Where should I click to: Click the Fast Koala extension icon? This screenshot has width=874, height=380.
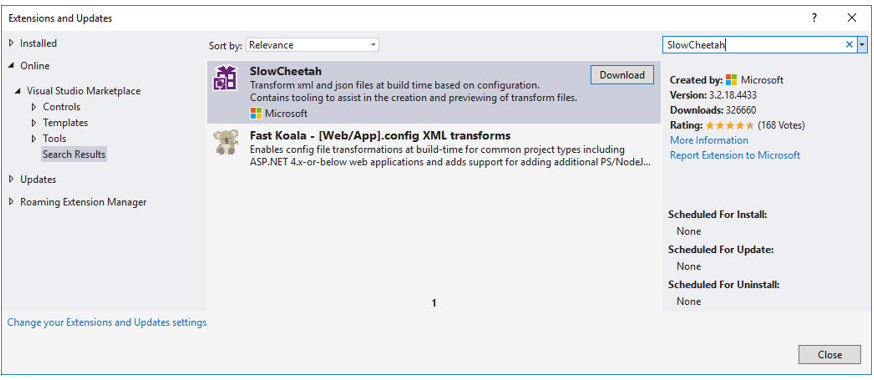coord(225,142)
